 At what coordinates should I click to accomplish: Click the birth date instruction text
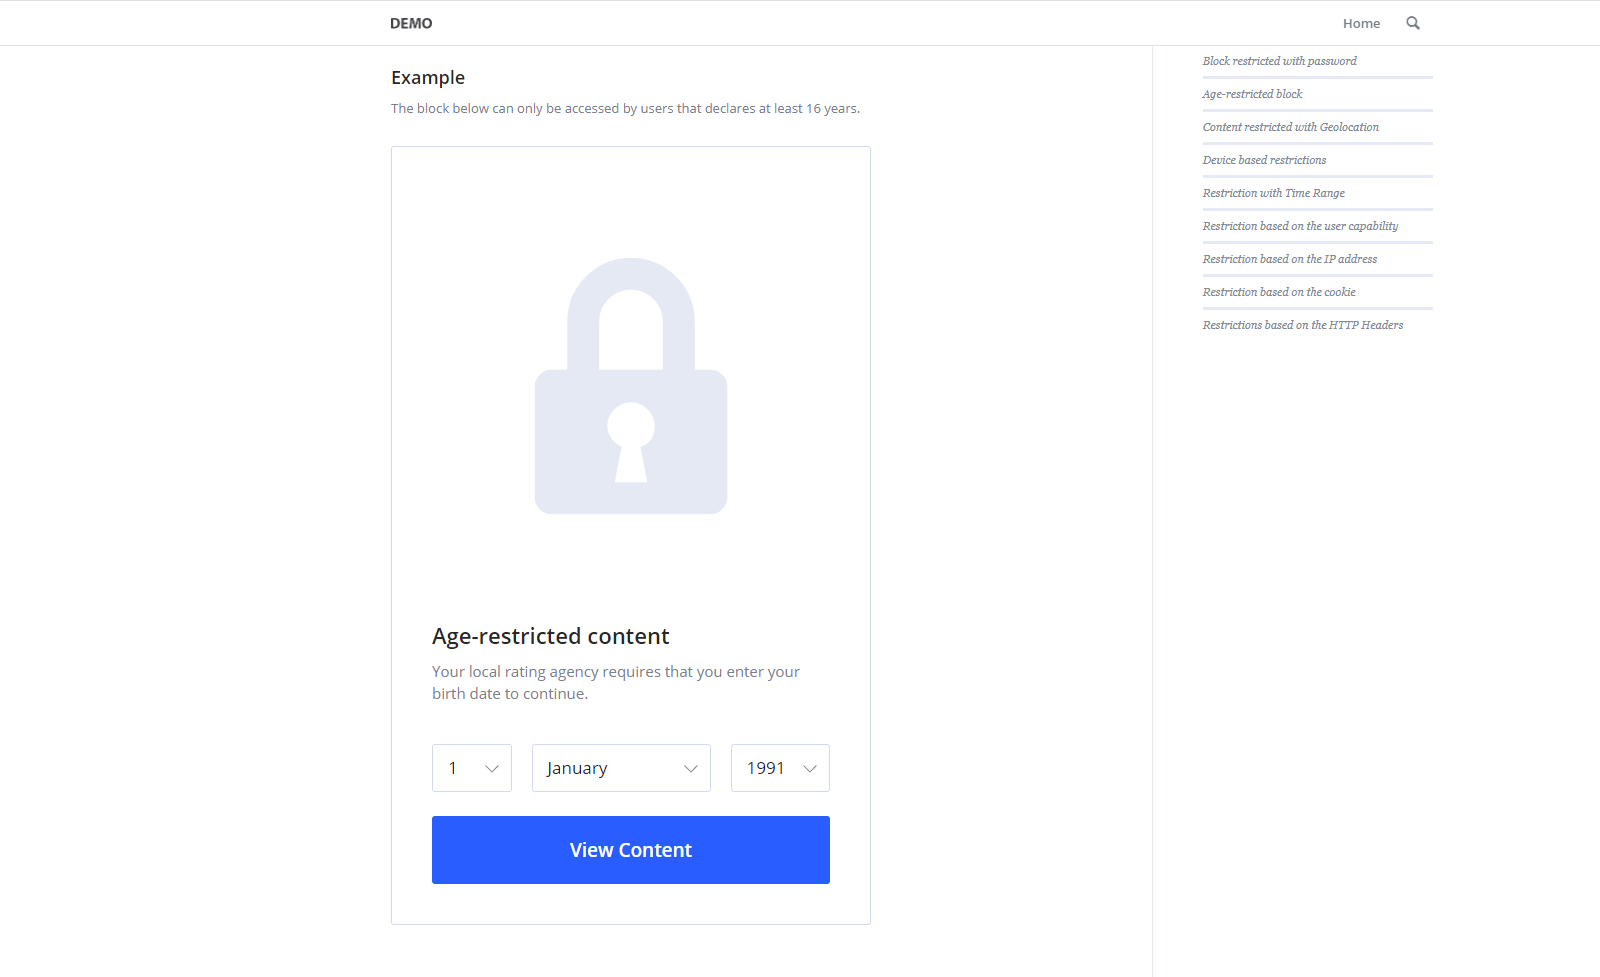[x=615, y=682]
